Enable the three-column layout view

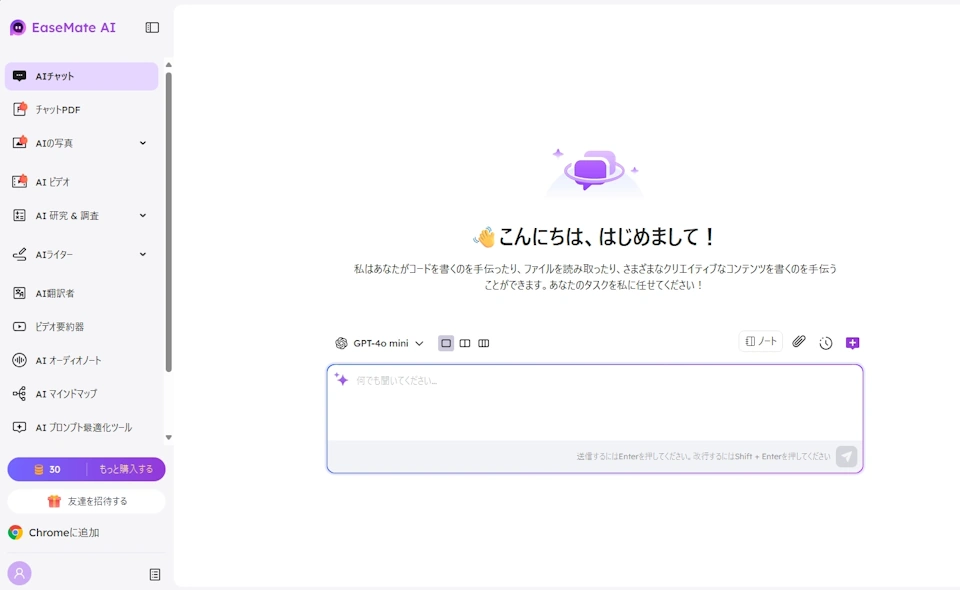[x=484, y=342]
